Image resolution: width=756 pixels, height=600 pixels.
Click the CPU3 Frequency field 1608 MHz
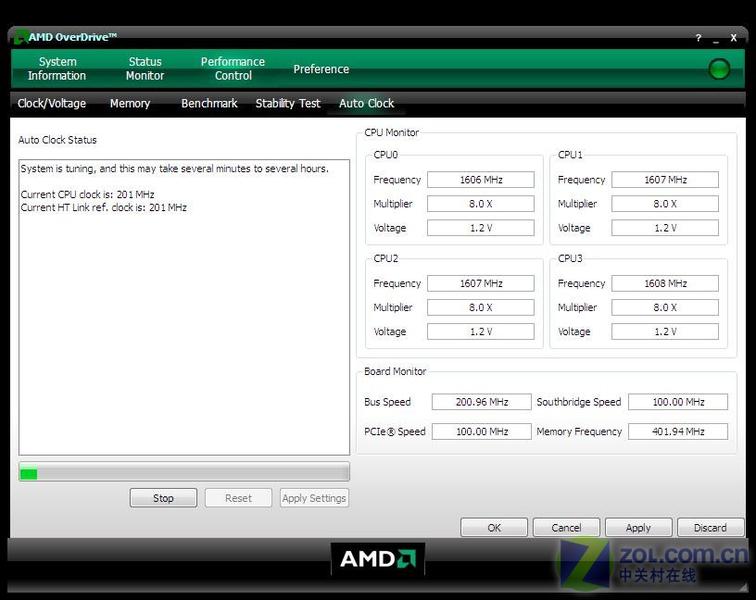coord(665,283)
